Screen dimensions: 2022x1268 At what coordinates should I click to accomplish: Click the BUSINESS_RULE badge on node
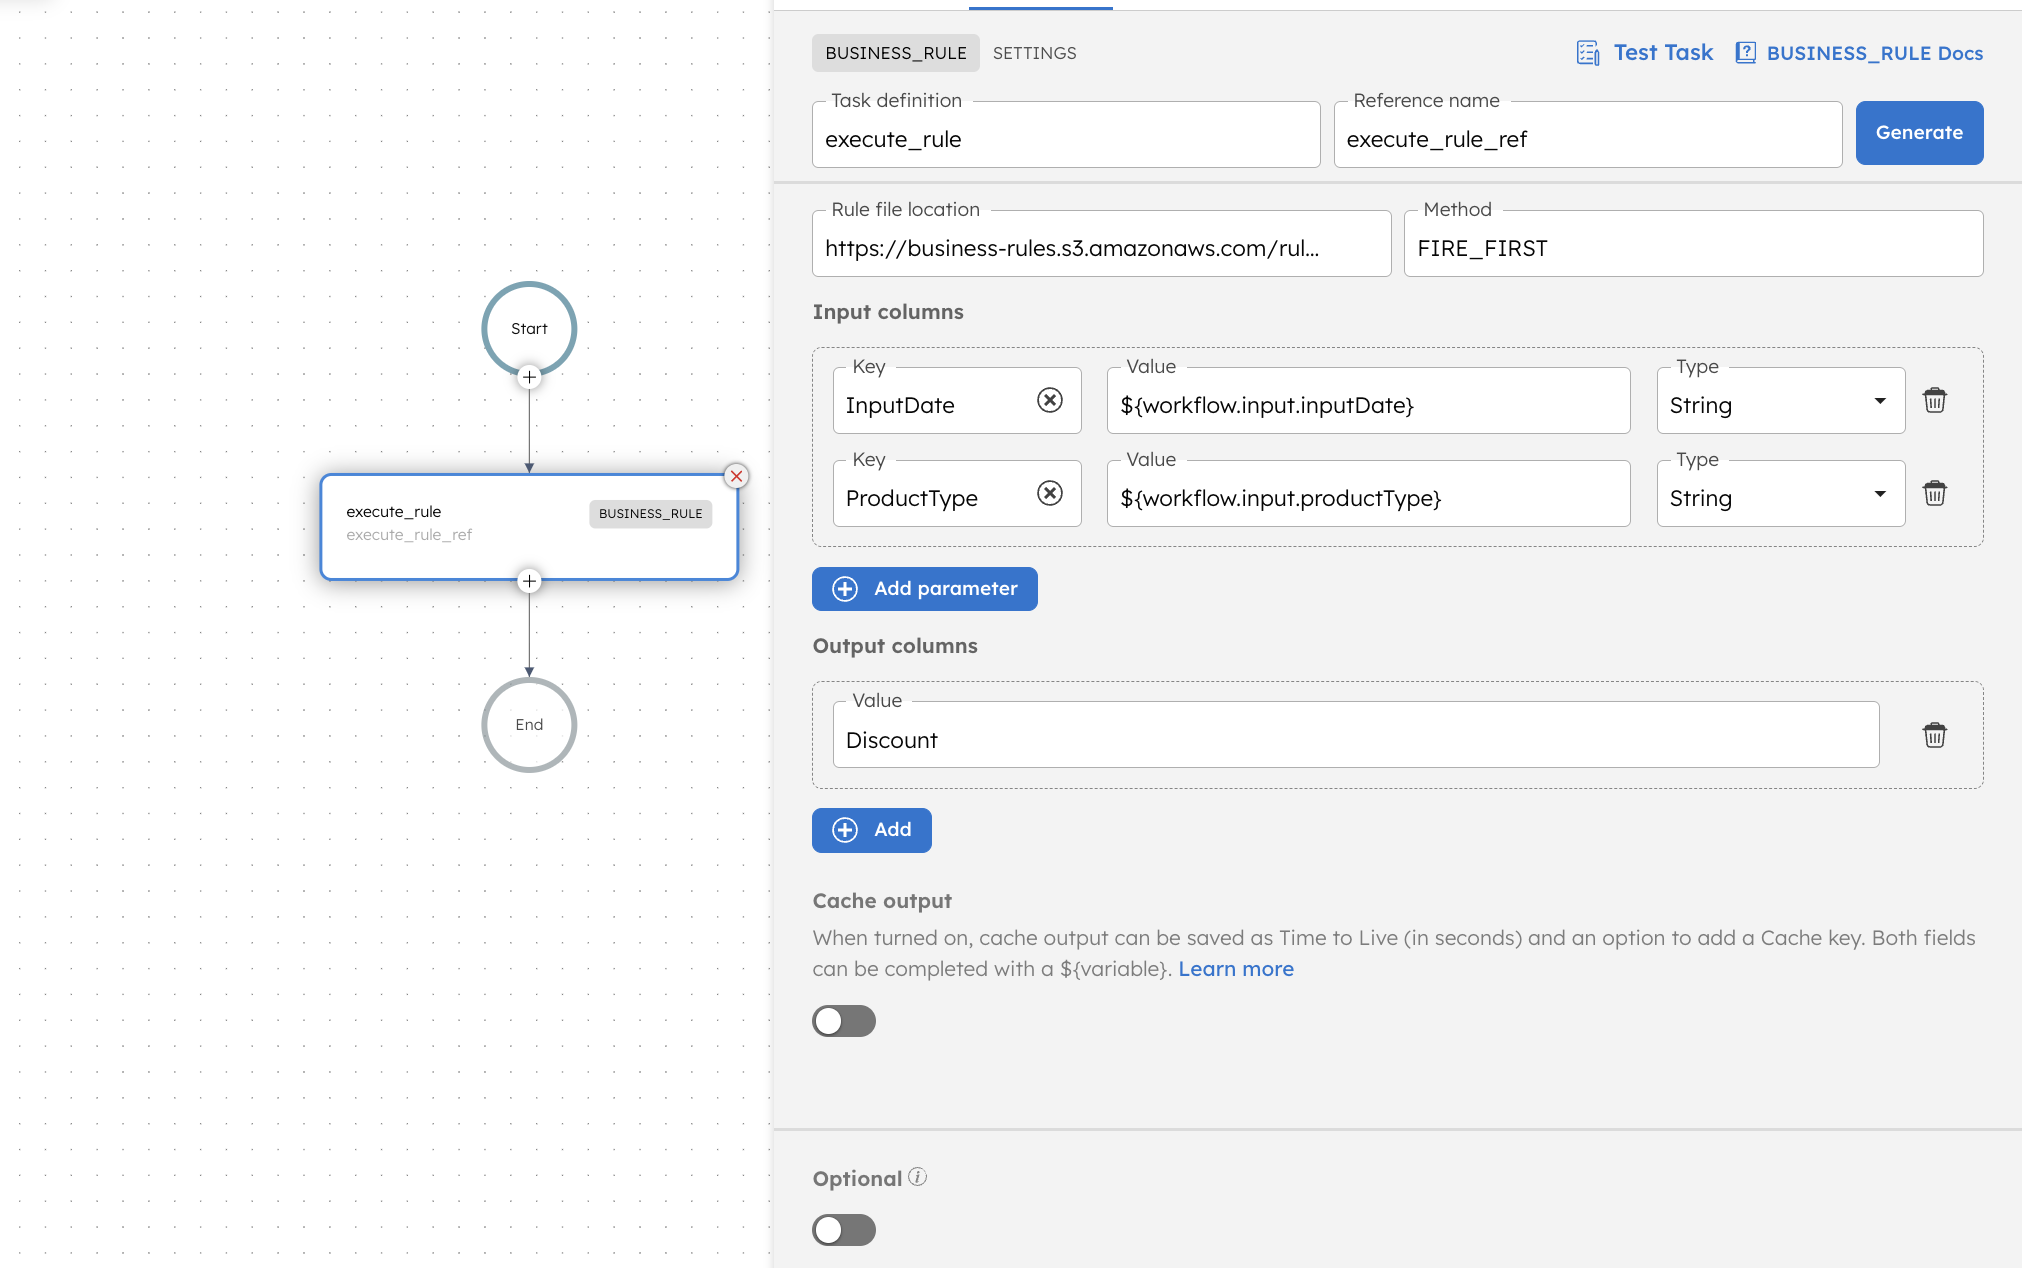[650, 513]
